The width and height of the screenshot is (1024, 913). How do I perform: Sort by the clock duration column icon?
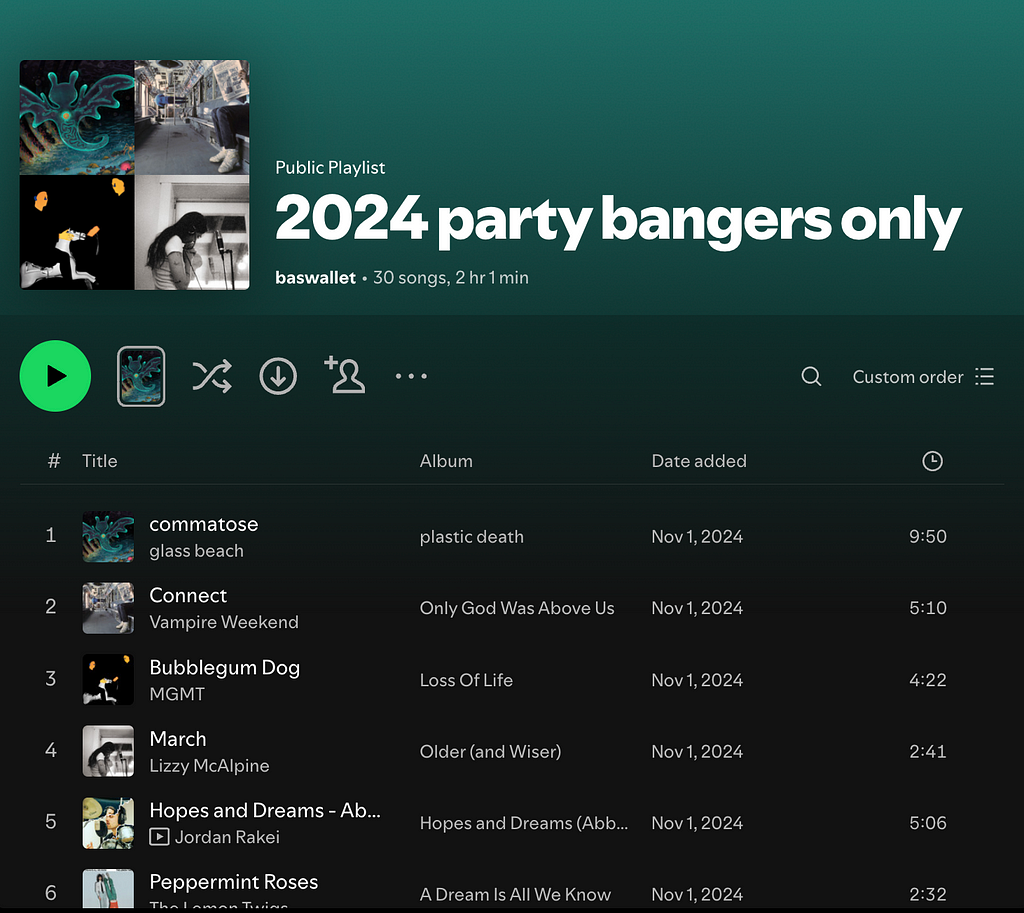pos(932,461)
